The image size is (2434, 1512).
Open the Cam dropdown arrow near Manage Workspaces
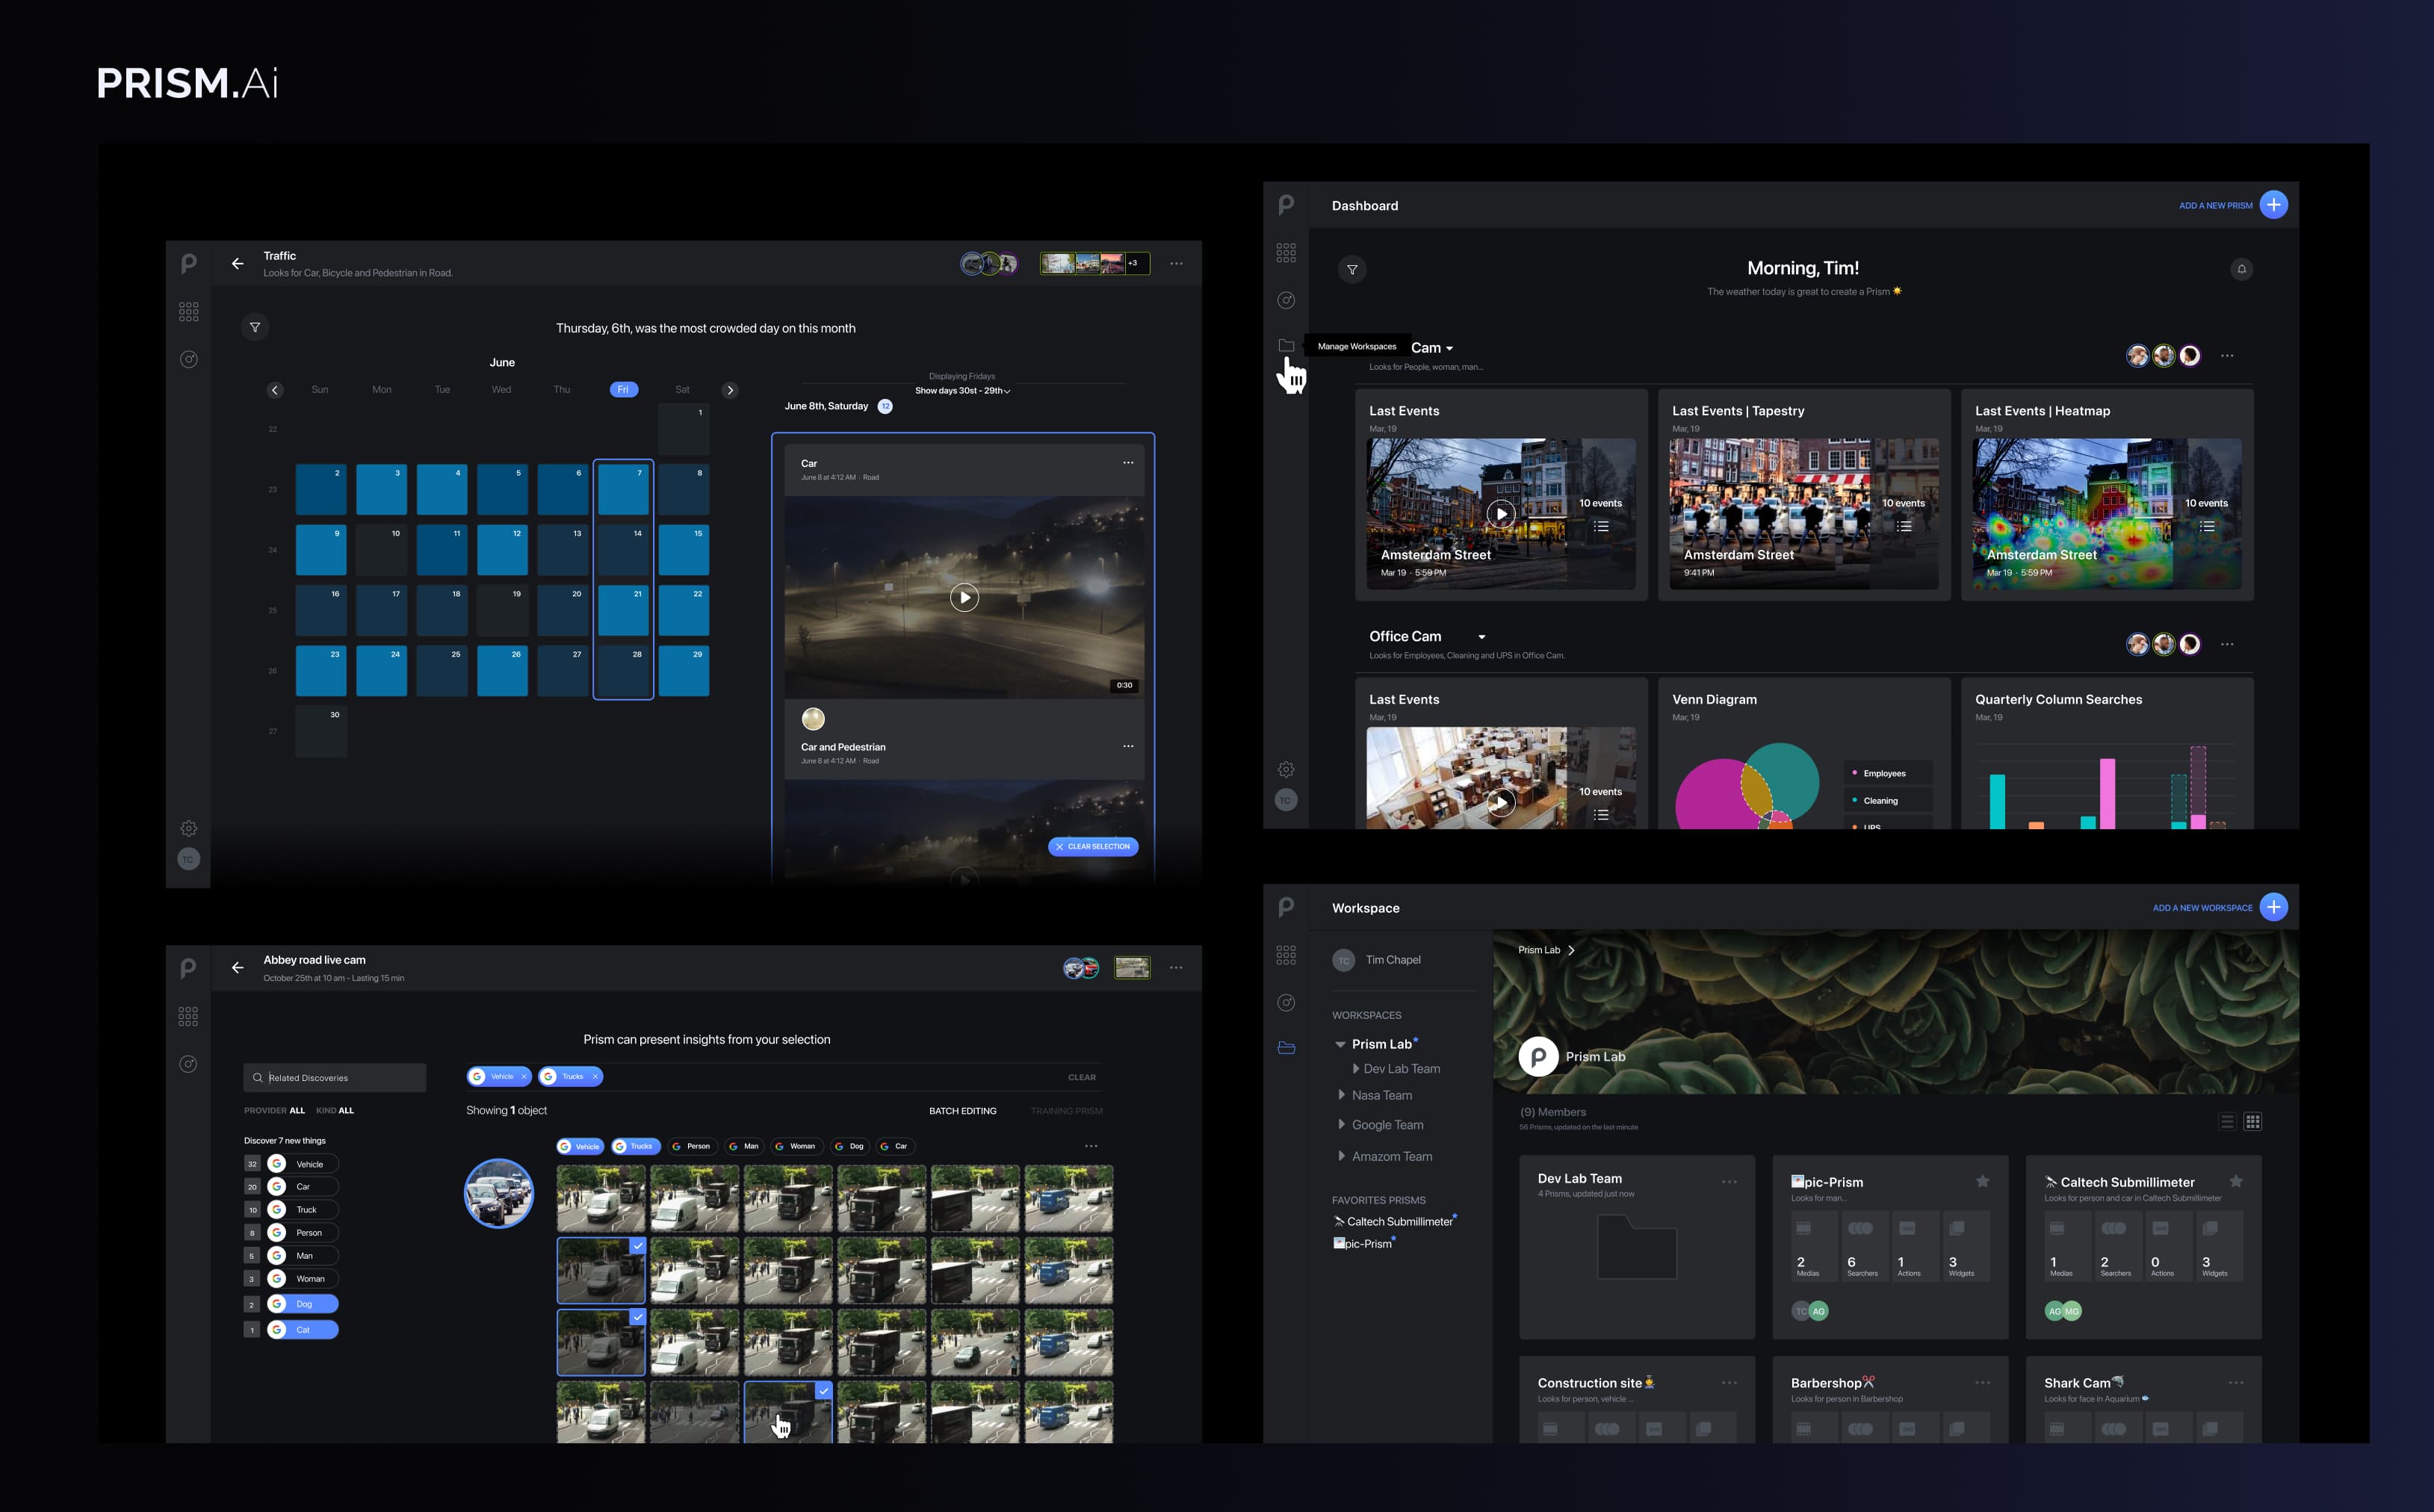(x=1450, y=349)
